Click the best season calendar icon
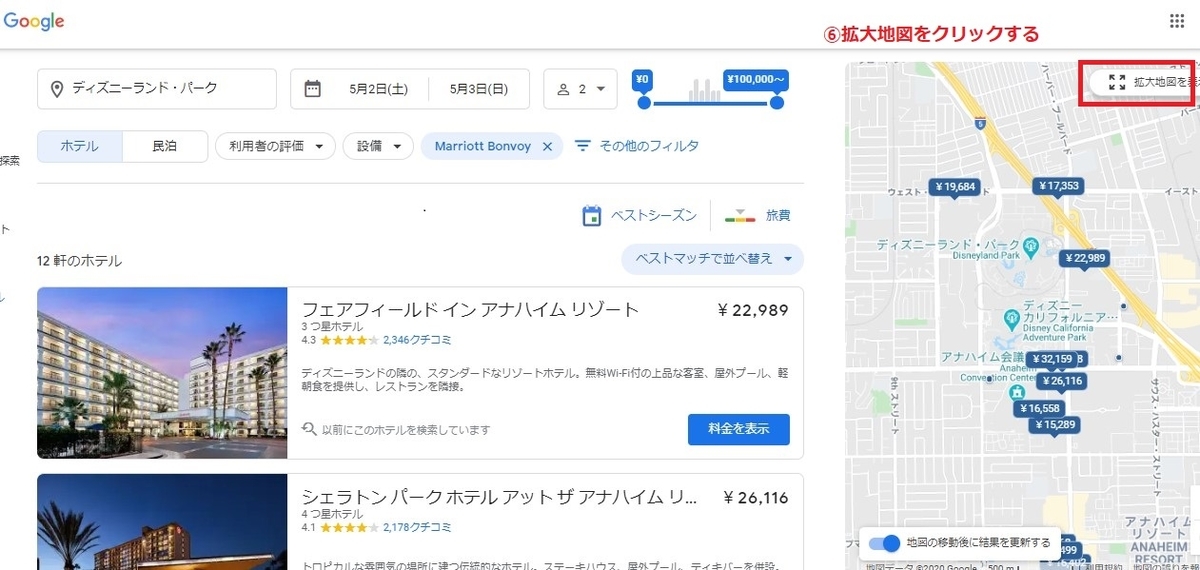This screenshot has width=1200, height=570. pyautogui.click(x=592, y=215)
